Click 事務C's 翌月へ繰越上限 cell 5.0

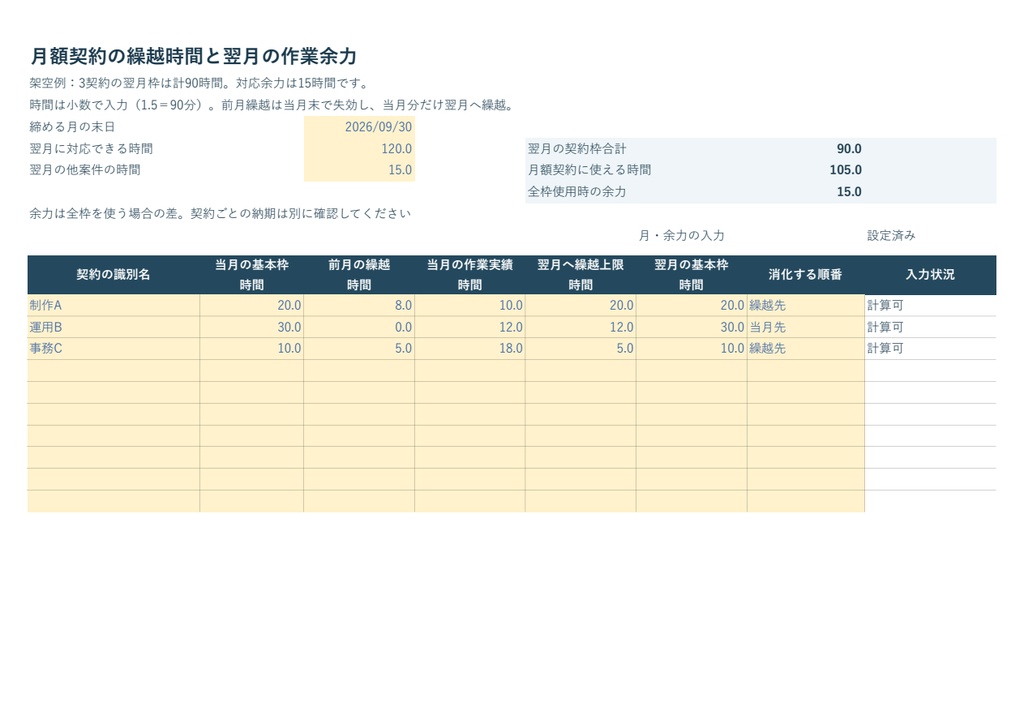[x=581, y=349]
